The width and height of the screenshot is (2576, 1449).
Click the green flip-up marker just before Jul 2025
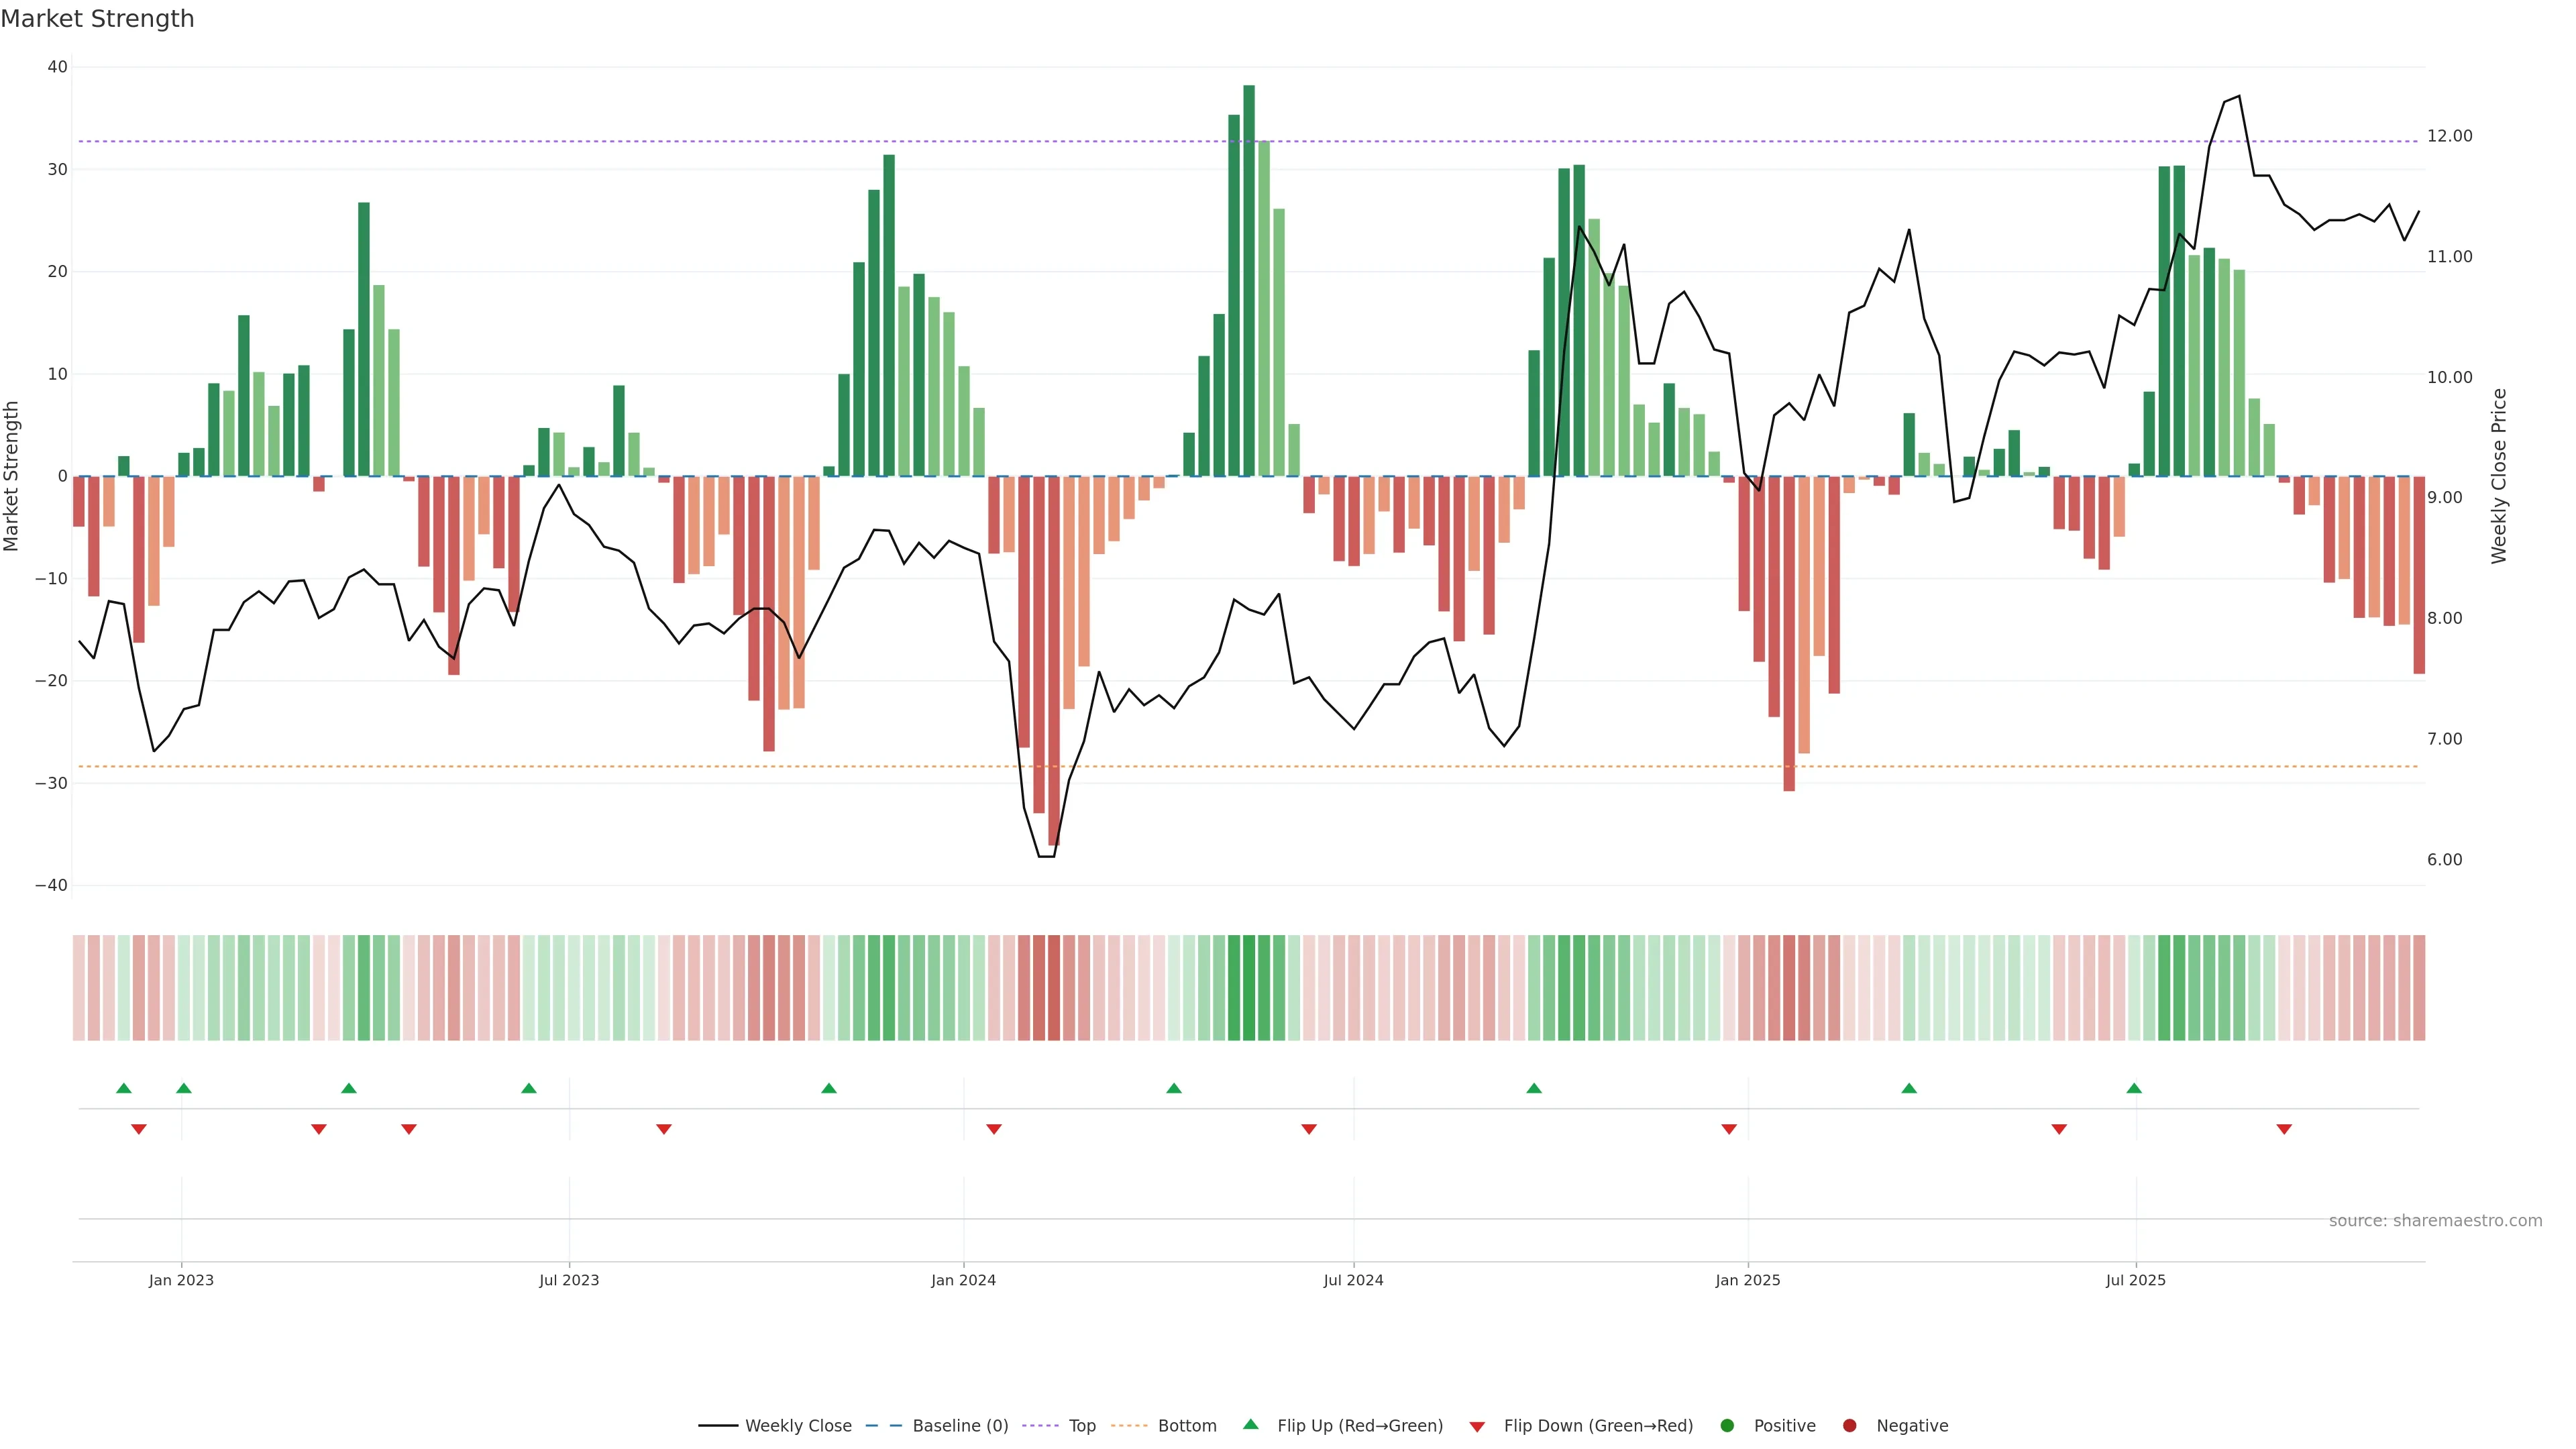(2134, 1088)
